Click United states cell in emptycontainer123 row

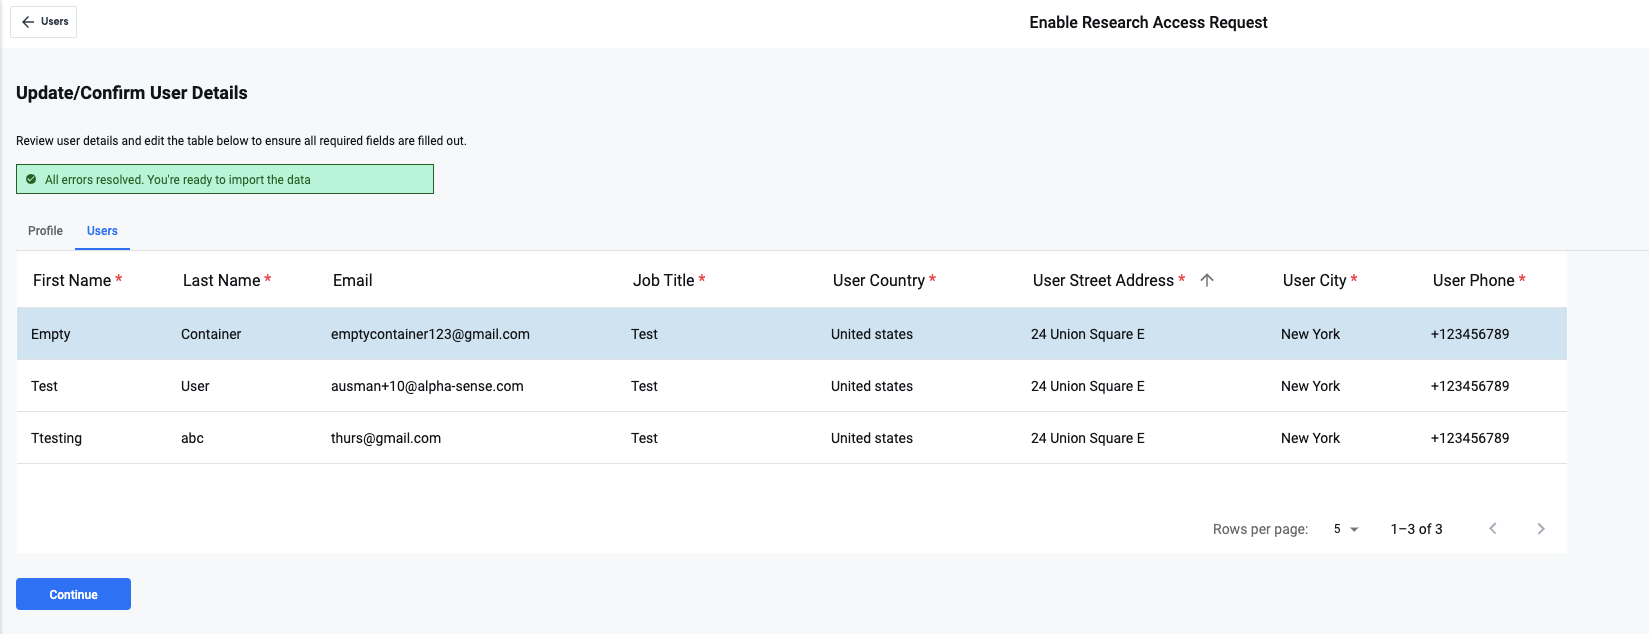click(x=872, y=334)
